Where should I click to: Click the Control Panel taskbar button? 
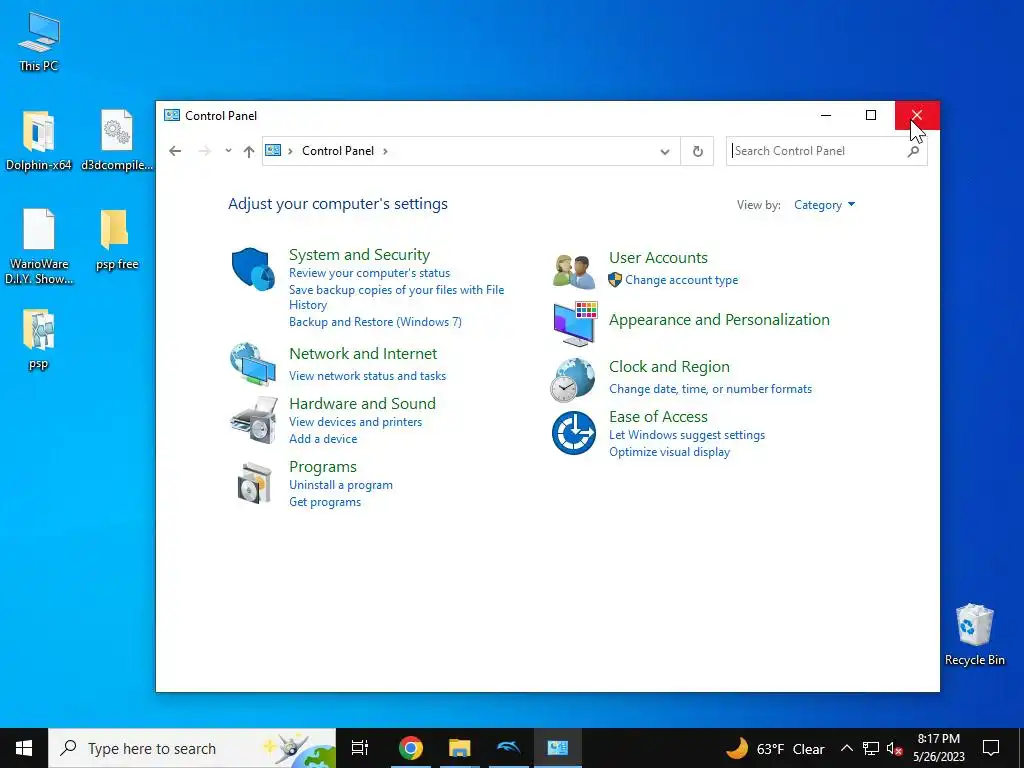tap(558, 748)
